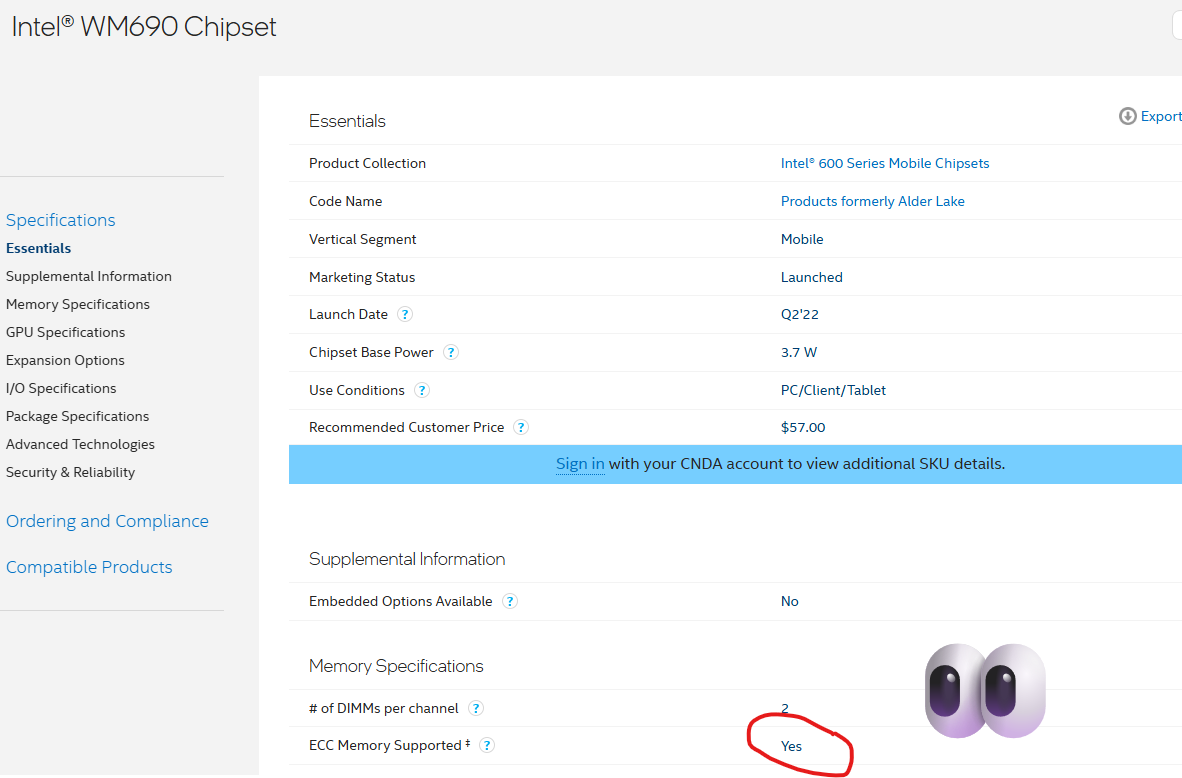Open DIMMs per channel help icon
The width and height of the screenshot is (1182, 778).
coord(476,708)
